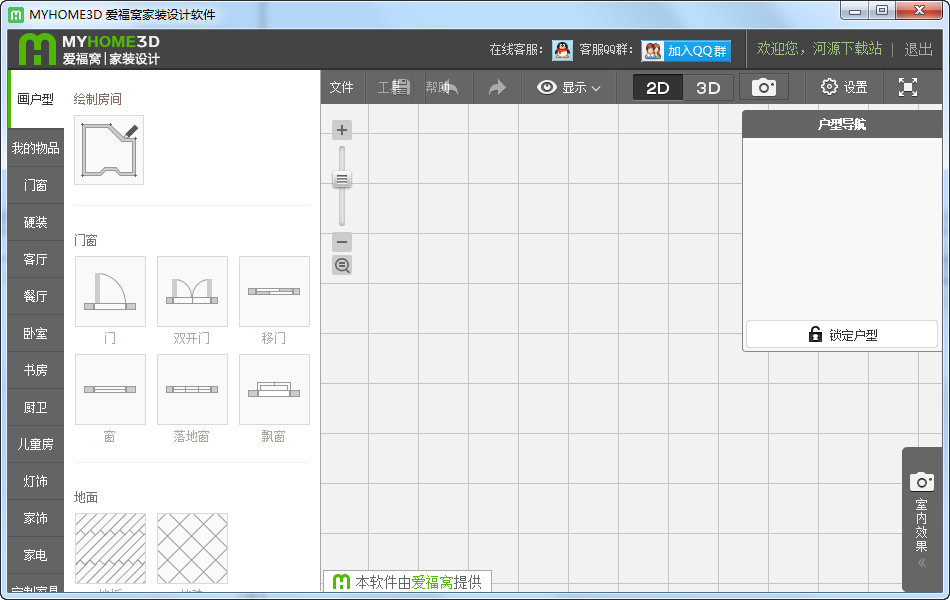Click the zoom in plus button
This screenshot has height=600, width=950.
tap(342, 130)
